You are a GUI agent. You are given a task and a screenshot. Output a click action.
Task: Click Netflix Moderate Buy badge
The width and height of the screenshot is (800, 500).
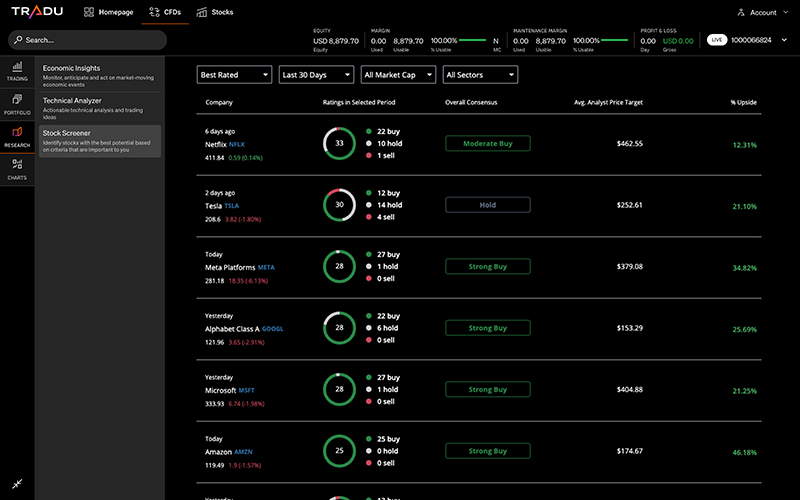(x=488, y=143)
